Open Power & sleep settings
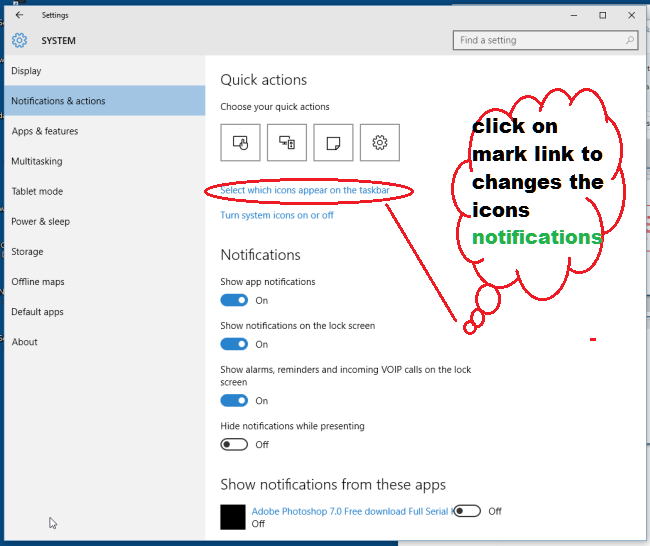 pyautogui.click(x=104, y=221)
